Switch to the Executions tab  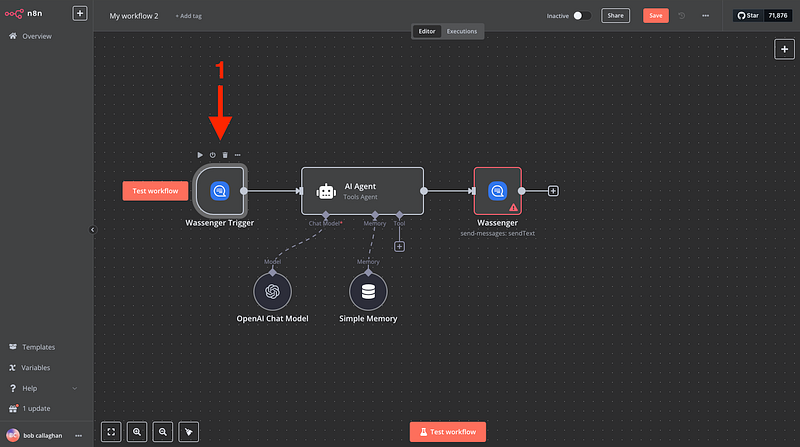click(461, 31)
